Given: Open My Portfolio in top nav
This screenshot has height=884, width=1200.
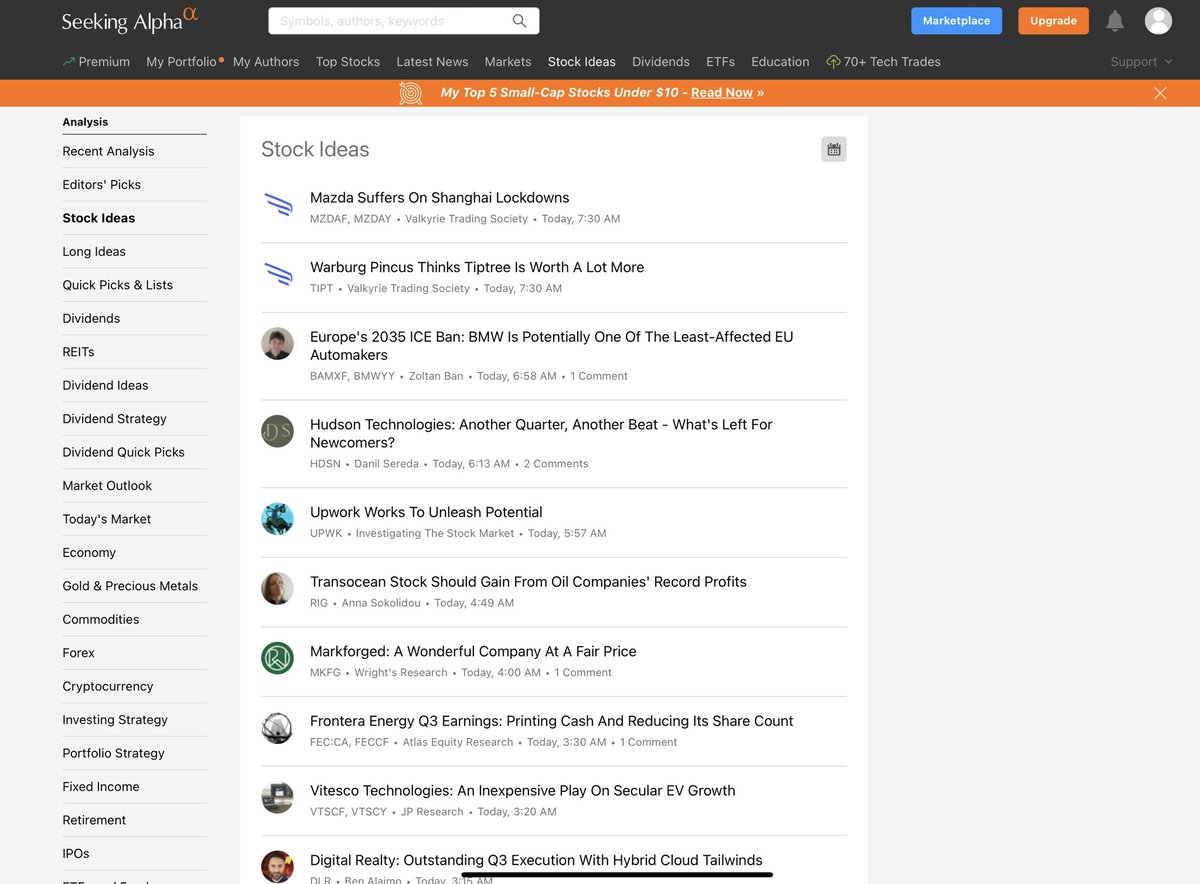Looking at the screenshot, I should click(x=181, y=62).
